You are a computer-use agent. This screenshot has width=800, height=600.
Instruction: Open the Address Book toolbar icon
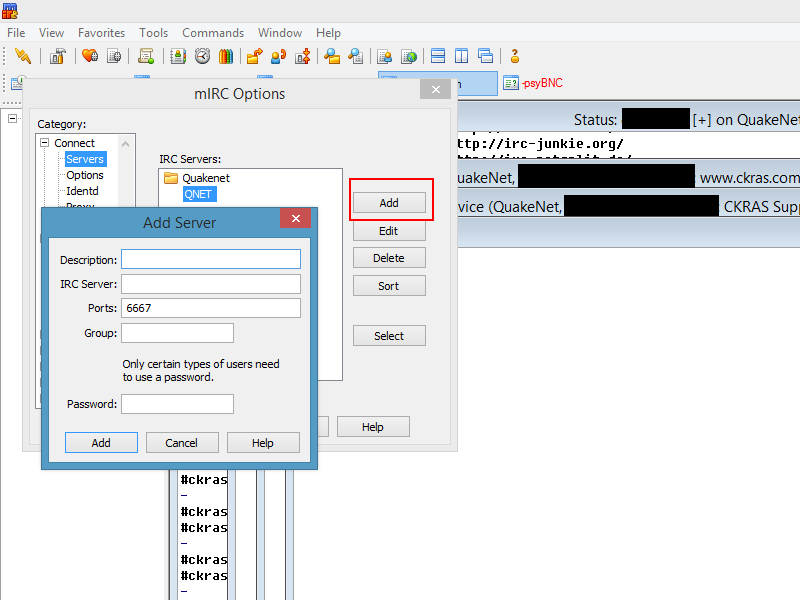[x=178, y=56]
